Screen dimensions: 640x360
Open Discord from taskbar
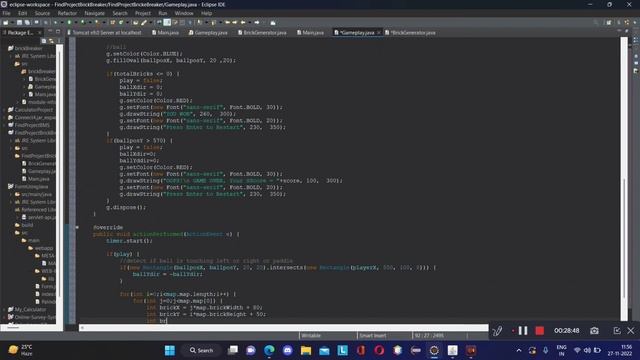(287, 350)
